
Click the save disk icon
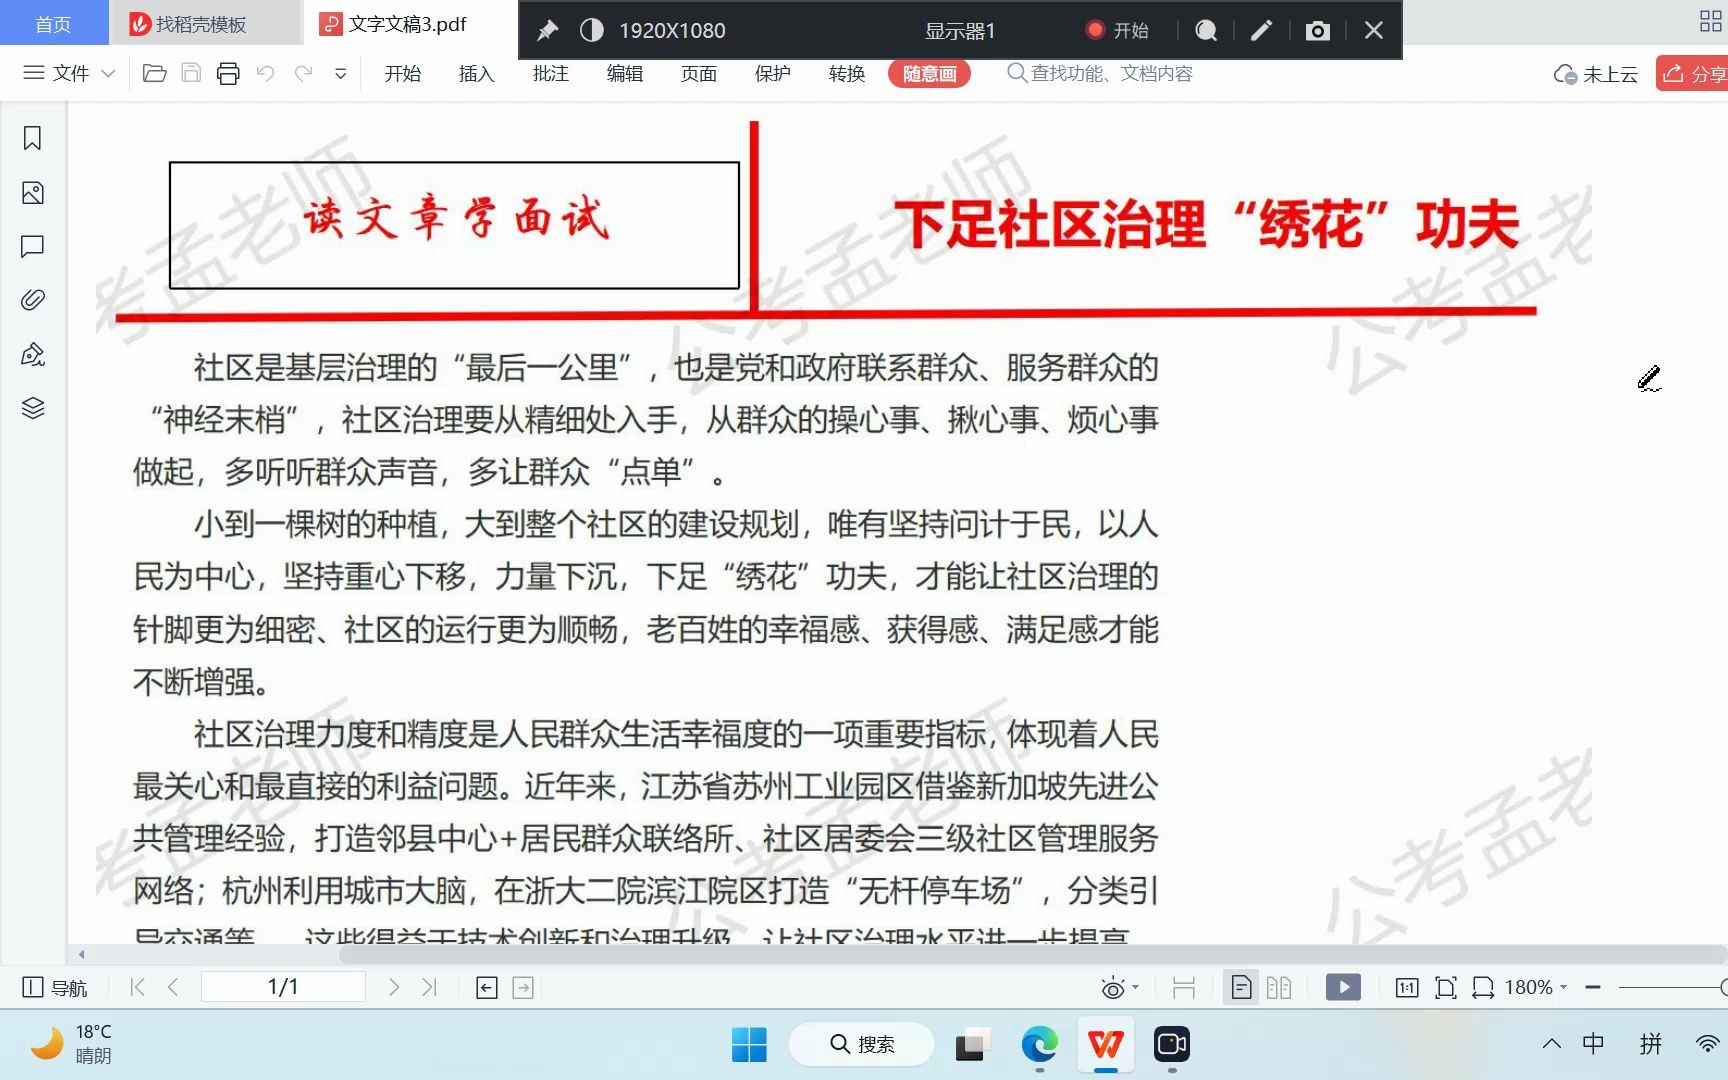coord(191,73)
